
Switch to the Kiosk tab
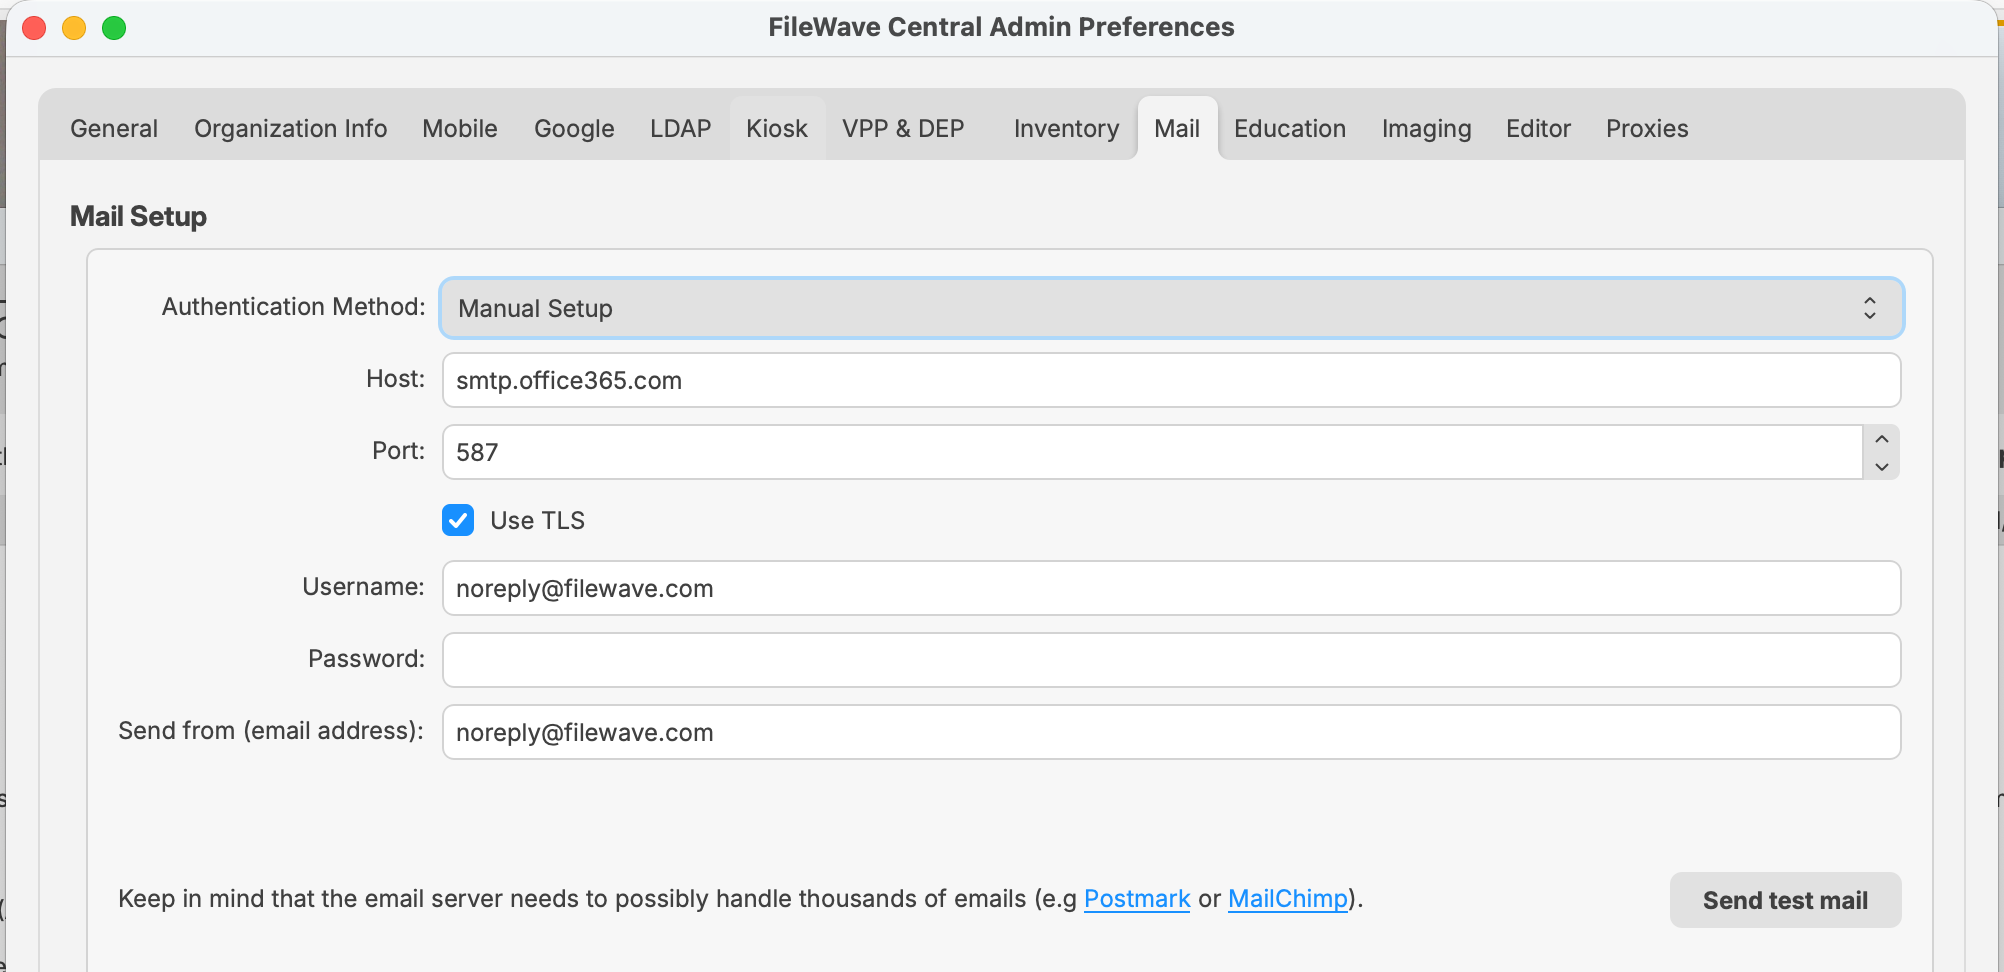point(777,129)
